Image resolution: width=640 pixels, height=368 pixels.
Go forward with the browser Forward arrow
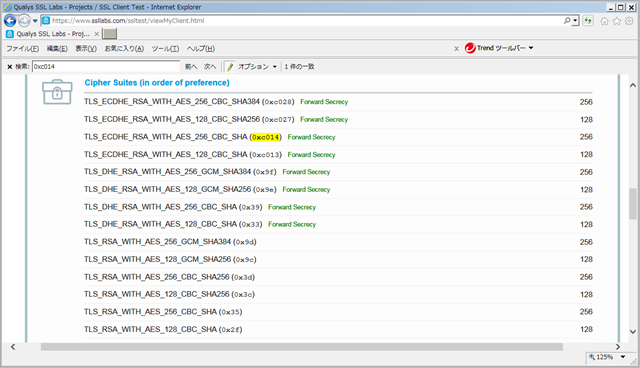coord(24,20)
